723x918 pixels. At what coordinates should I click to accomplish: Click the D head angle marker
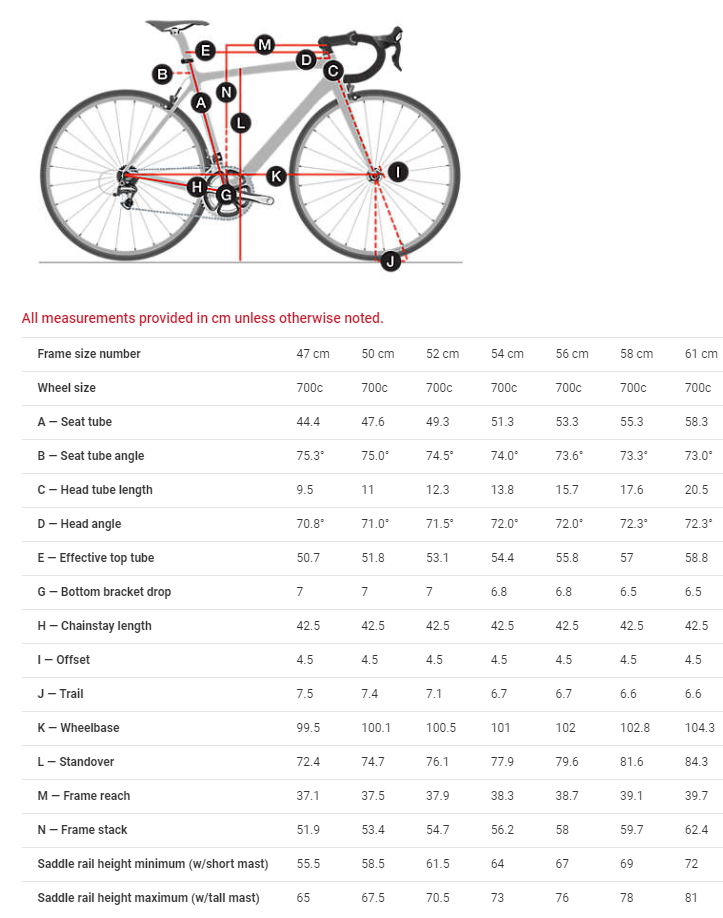click(x=306, y=60)
